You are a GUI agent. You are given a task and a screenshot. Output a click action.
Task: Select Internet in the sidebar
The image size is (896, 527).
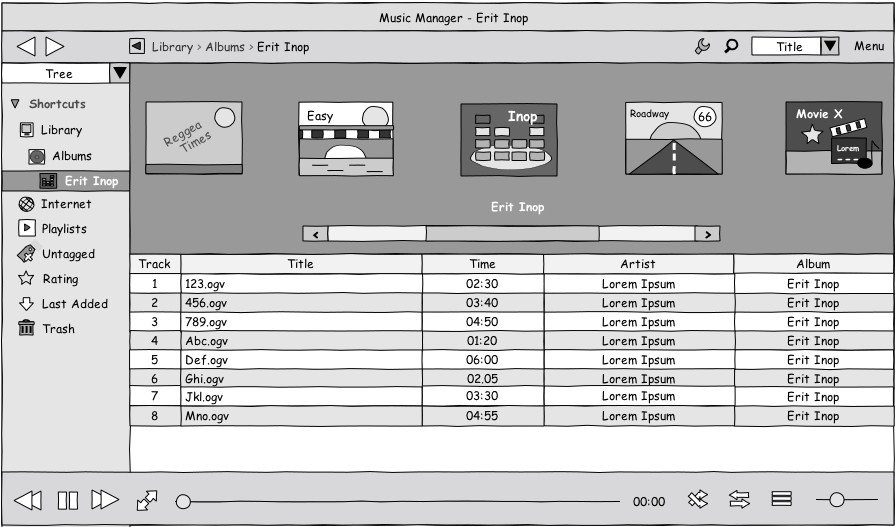click(x=66, y=204)
